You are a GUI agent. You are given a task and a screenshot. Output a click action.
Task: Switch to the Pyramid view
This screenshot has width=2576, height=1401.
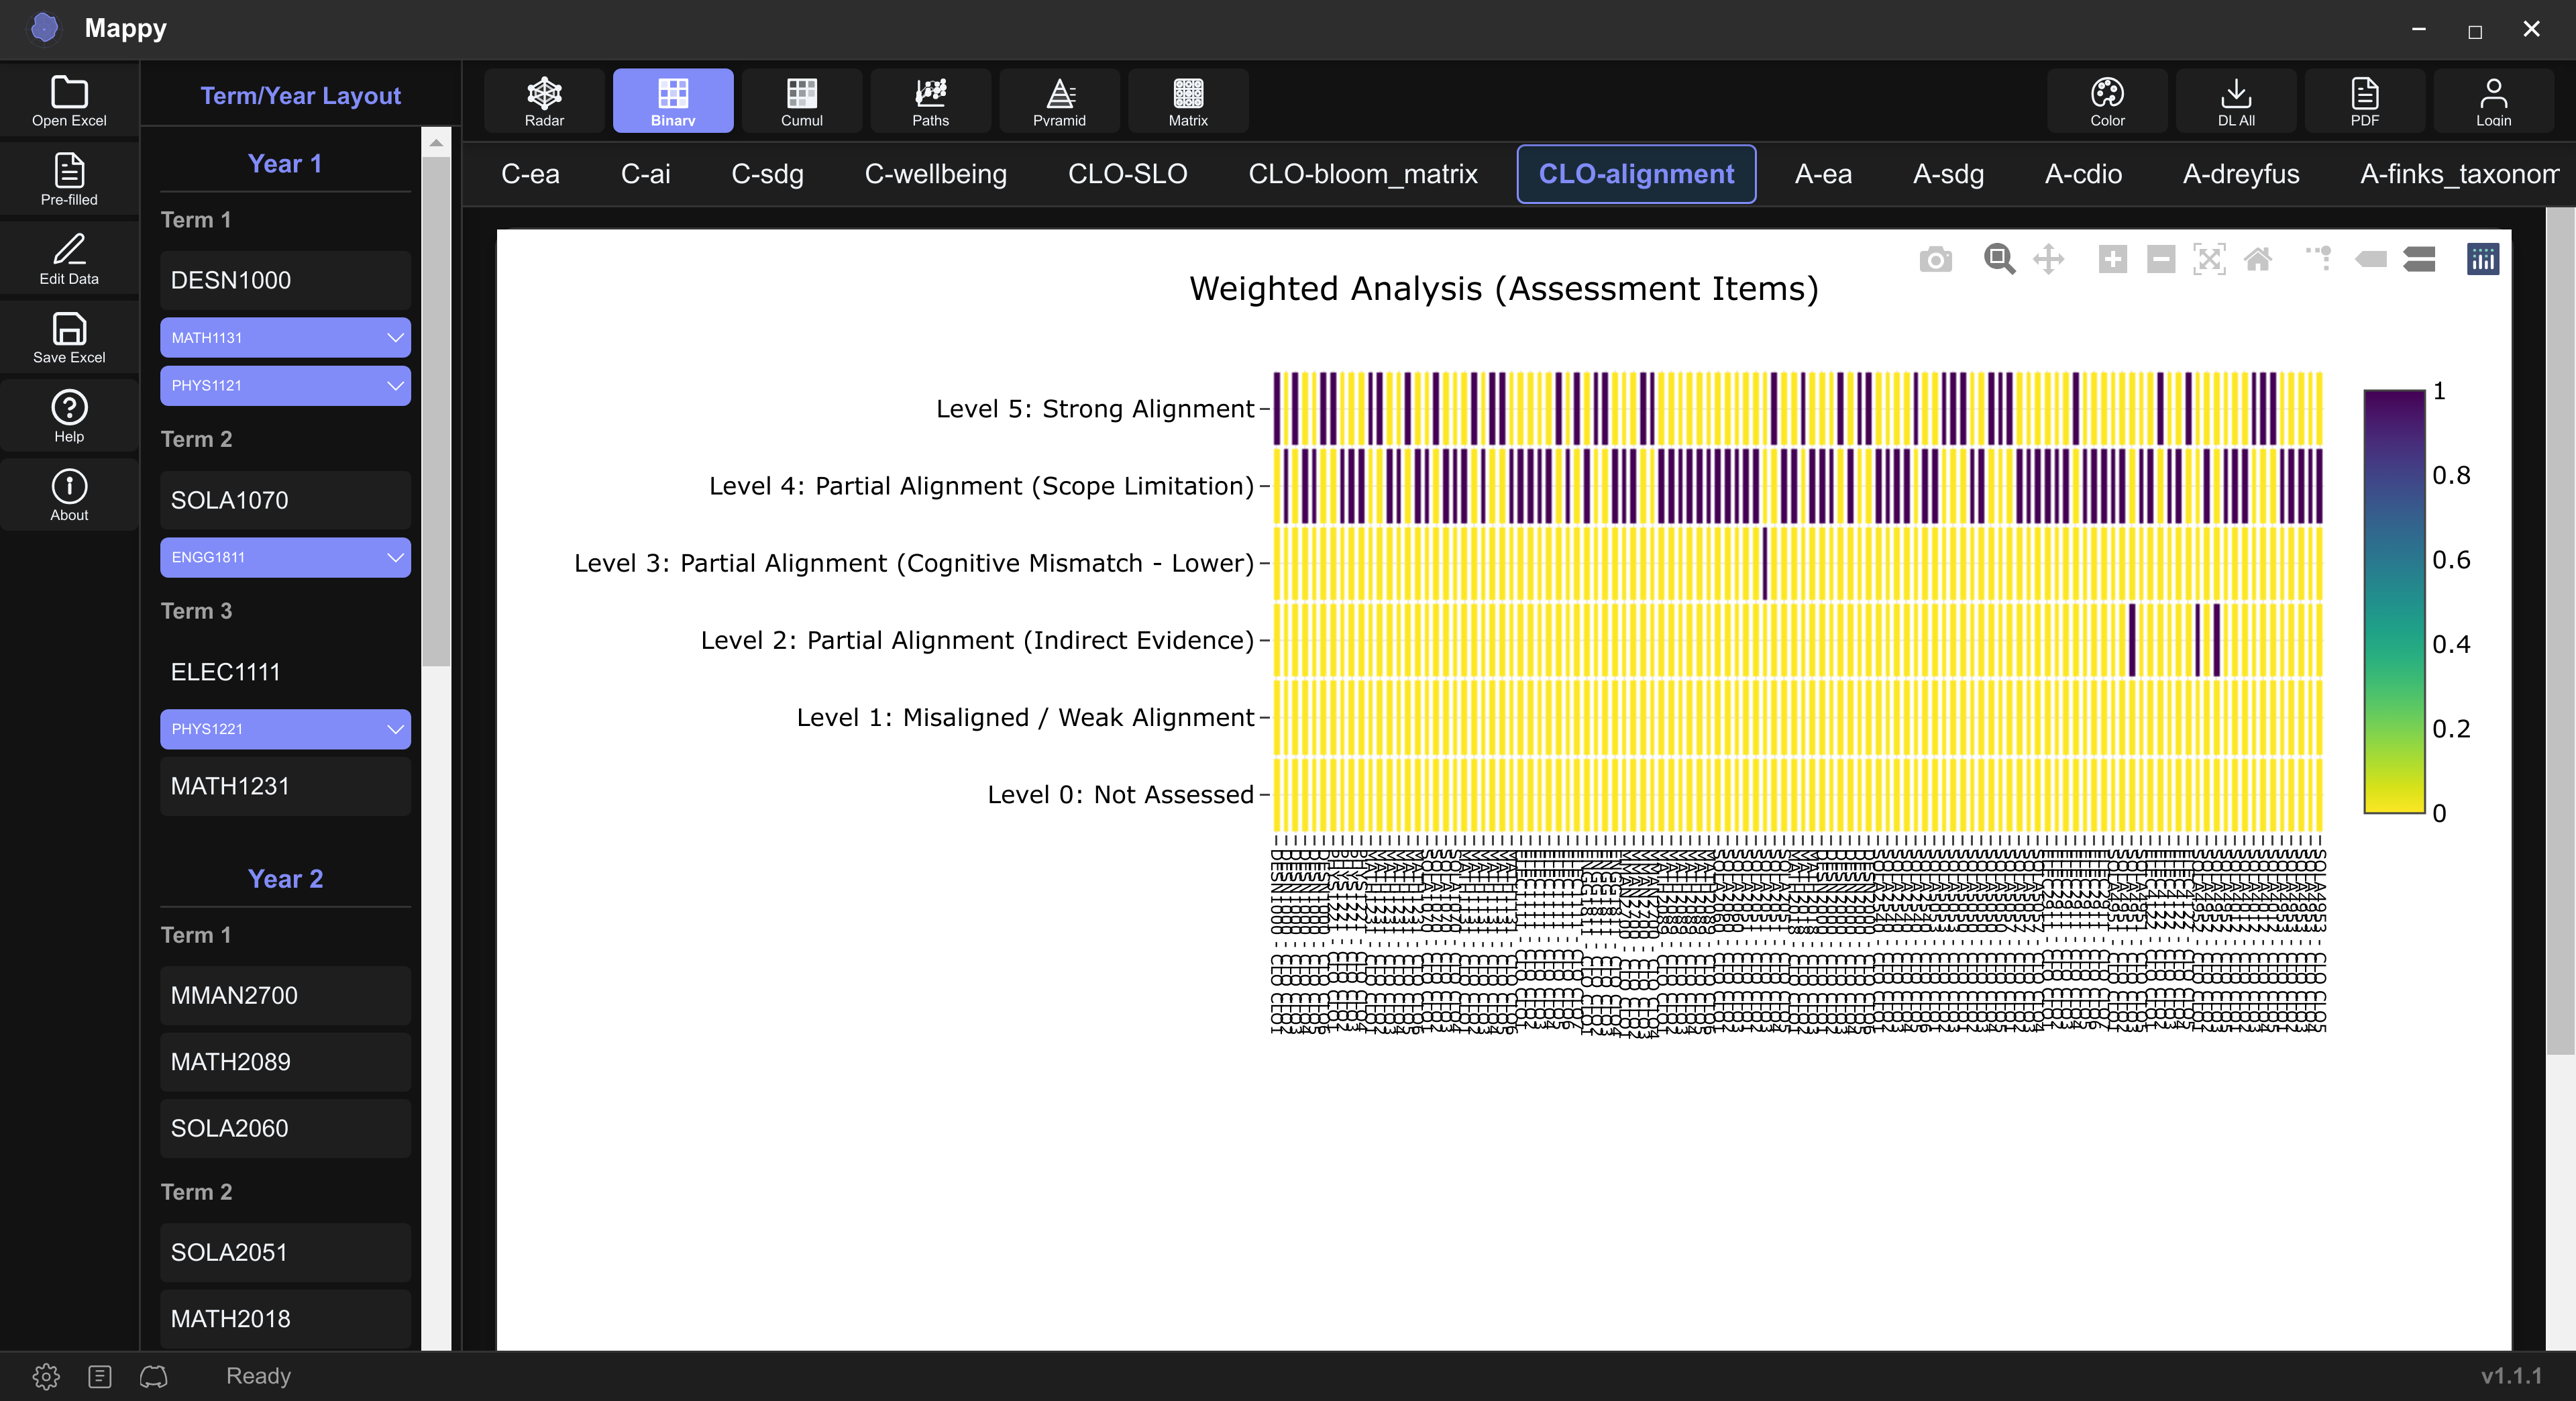click(1059, 101)
